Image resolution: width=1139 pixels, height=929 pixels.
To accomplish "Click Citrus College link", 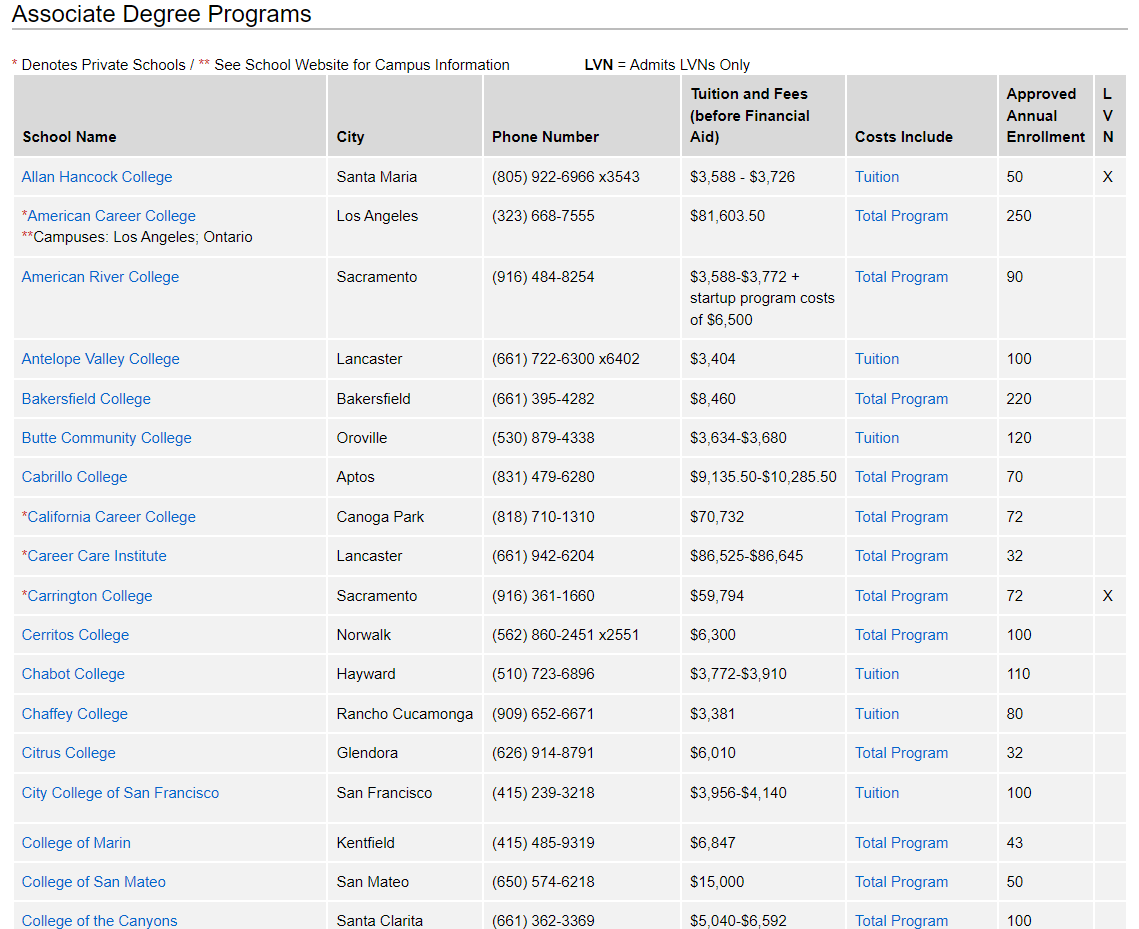I will 68,753.
